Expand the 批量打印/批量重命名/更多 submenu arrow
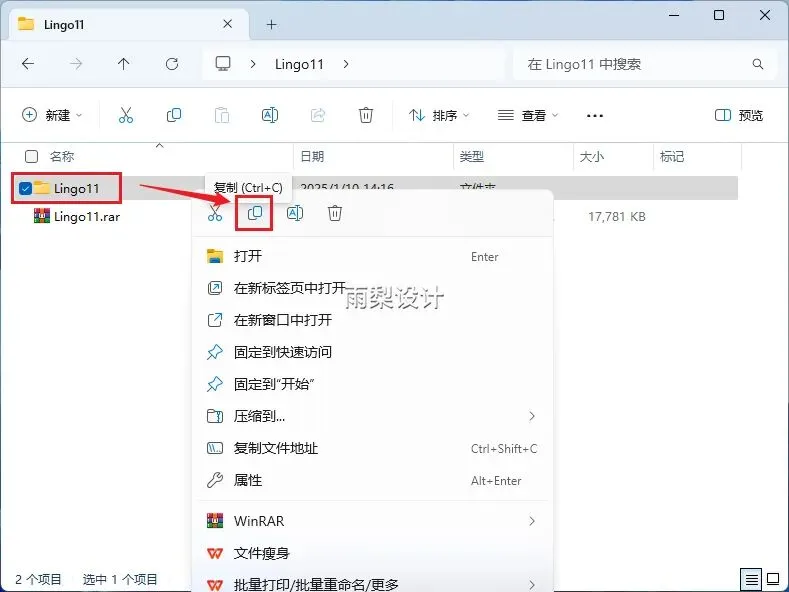Viewport: 789px width, 592px height. pos(532,584)
